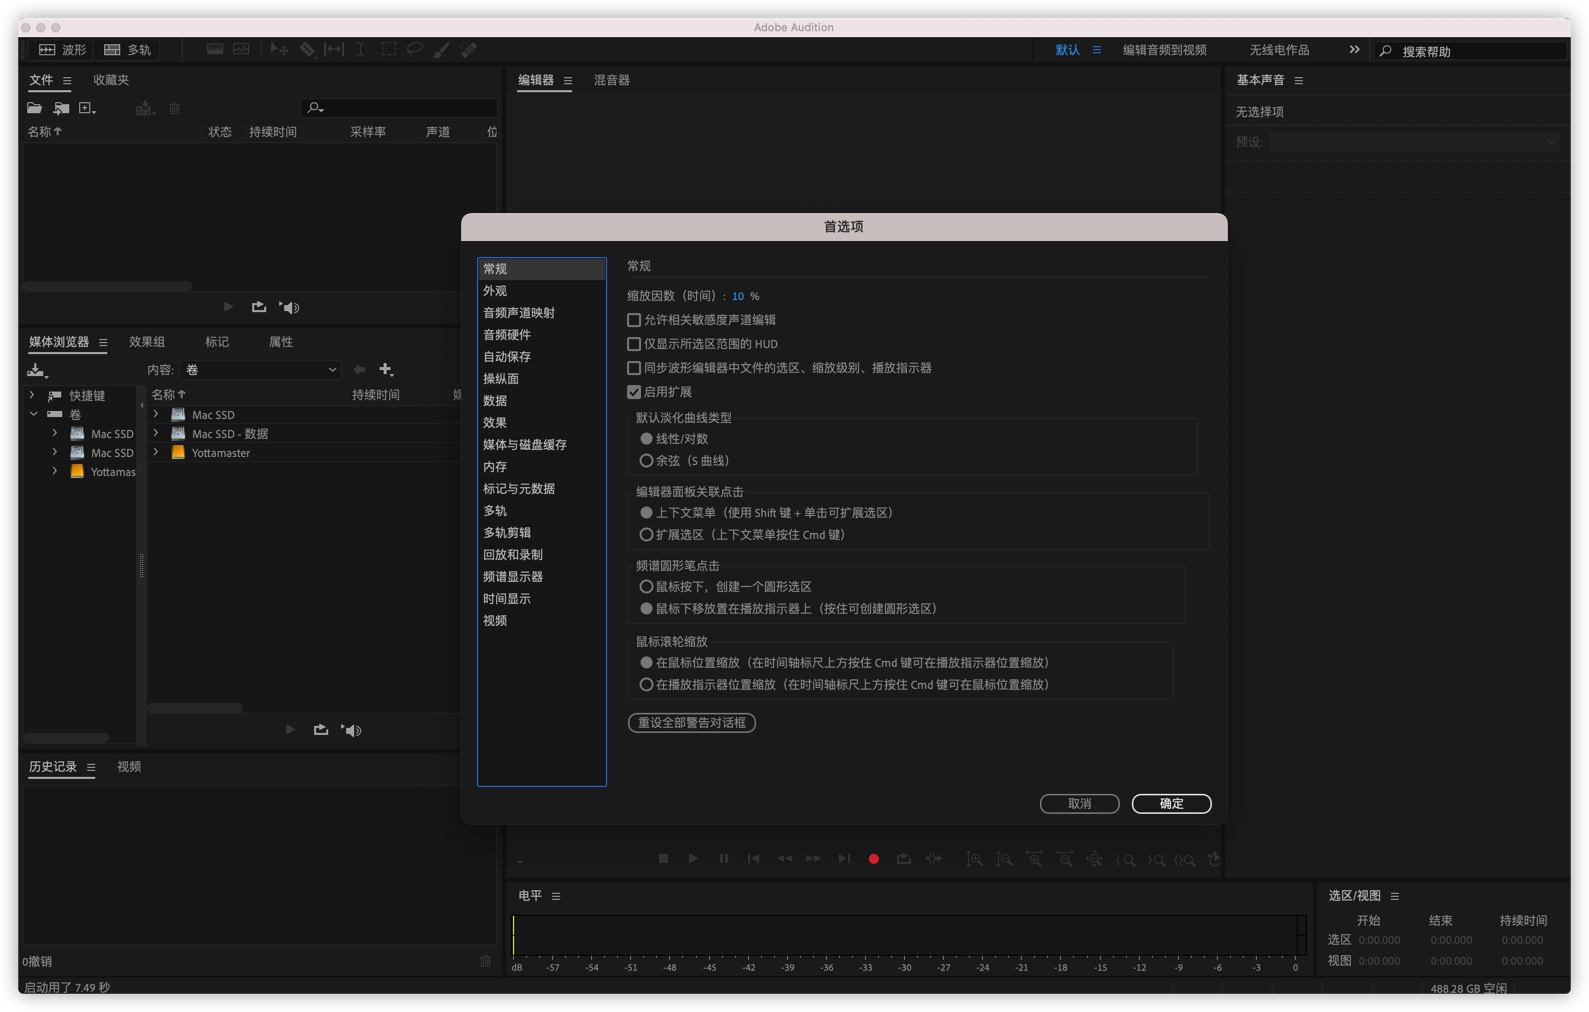
Task: Uncheck 启用扩展 checkbox
Action: coord(634,392)
